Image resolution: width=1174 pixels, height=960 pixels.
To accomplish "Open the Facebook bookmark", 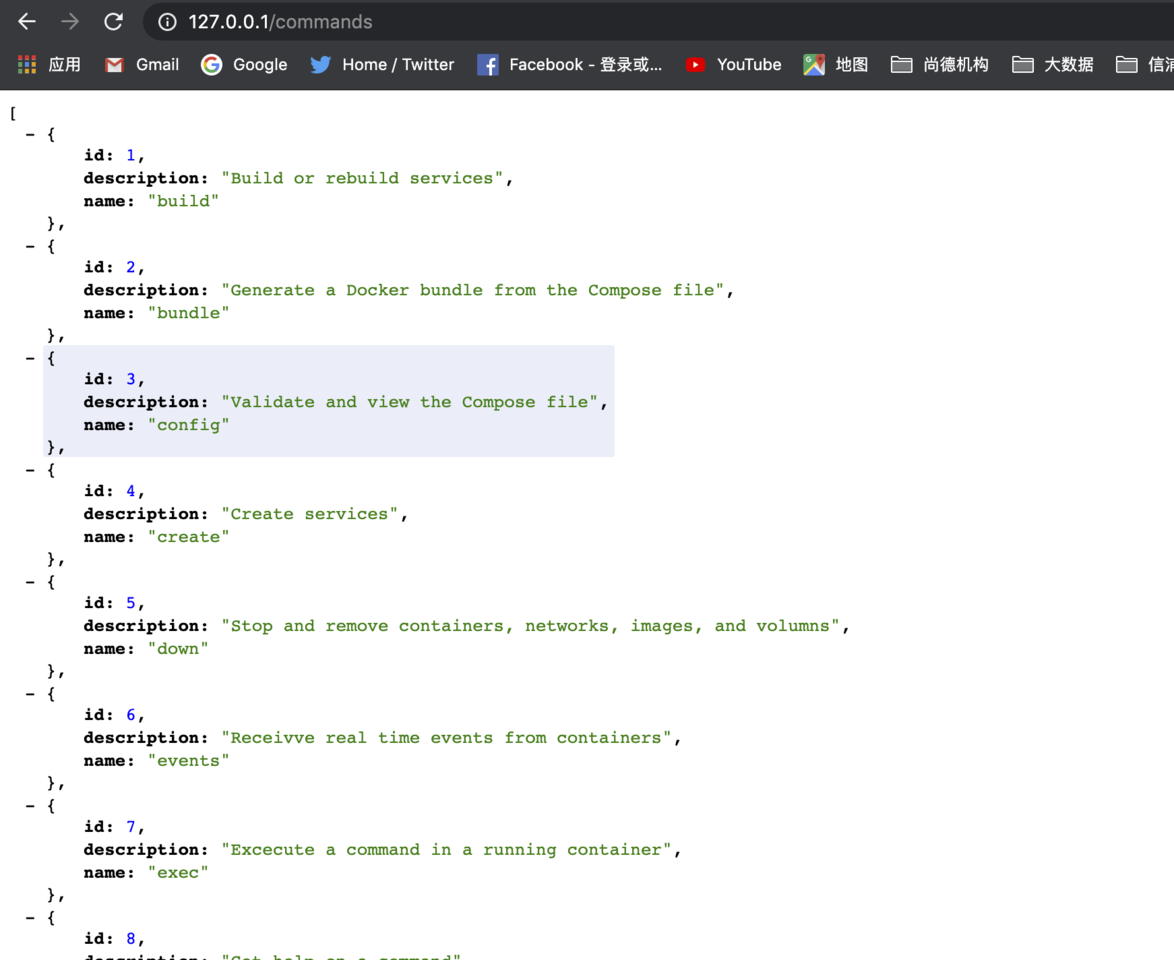I will tap(570, 64).
